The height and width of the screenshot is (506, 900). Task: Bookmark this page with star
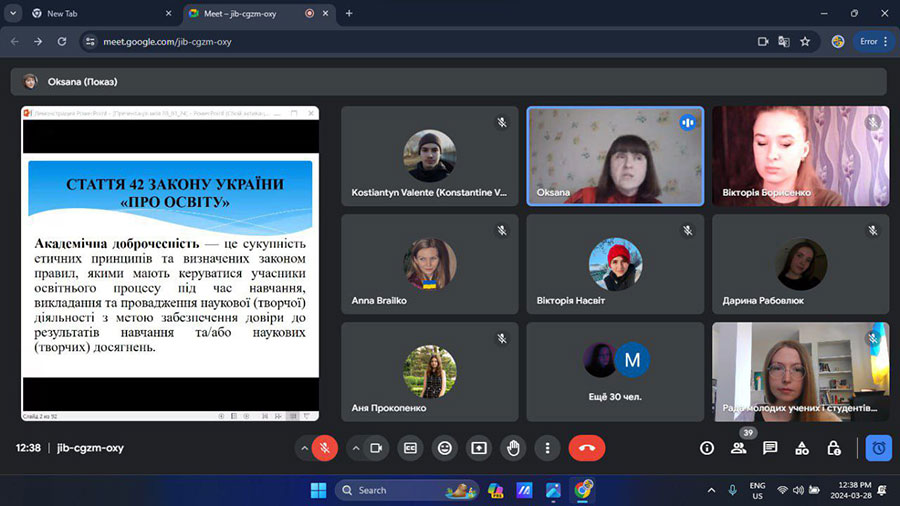805,41
